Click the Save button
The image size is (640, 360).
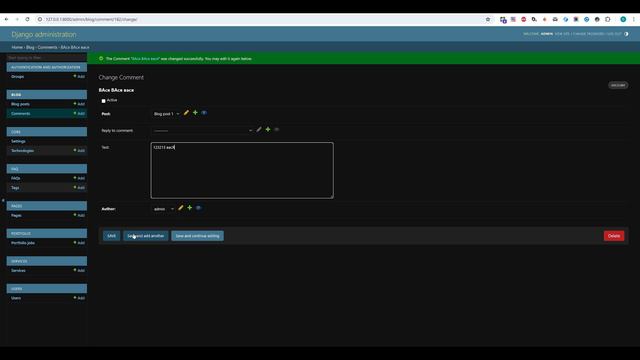[111, 236]
